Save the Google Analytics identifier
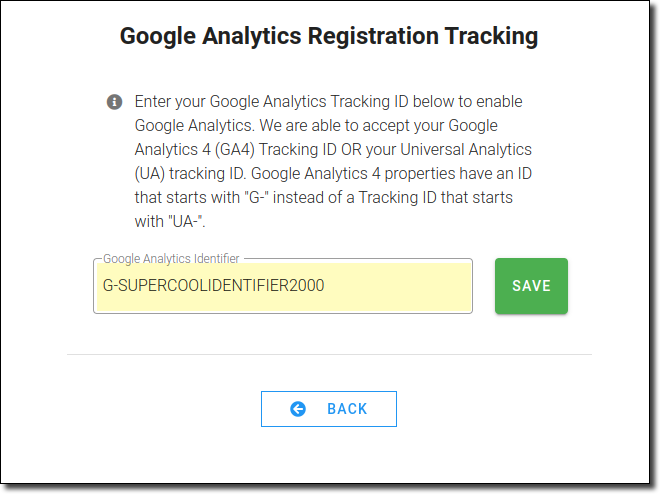Image resolution: width=660 pixels, height=494 pixels. (531, 286)
